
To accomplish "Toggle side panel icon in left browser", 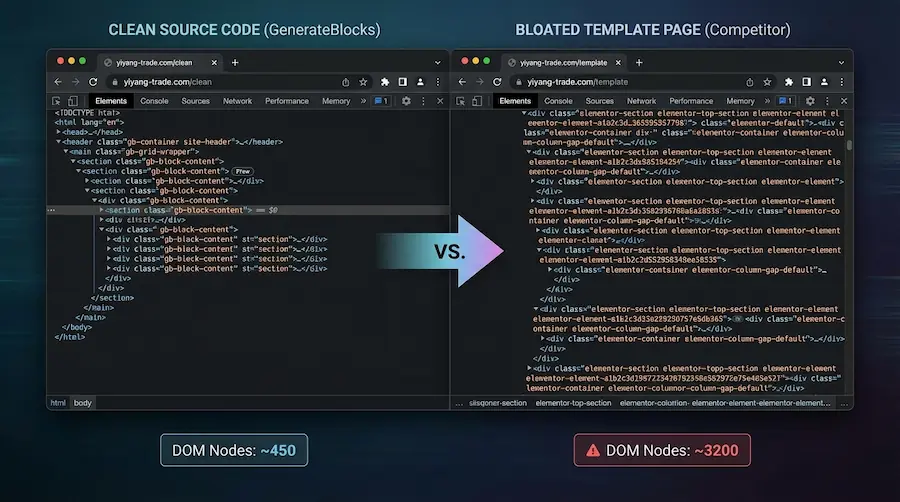I will 402,82.
